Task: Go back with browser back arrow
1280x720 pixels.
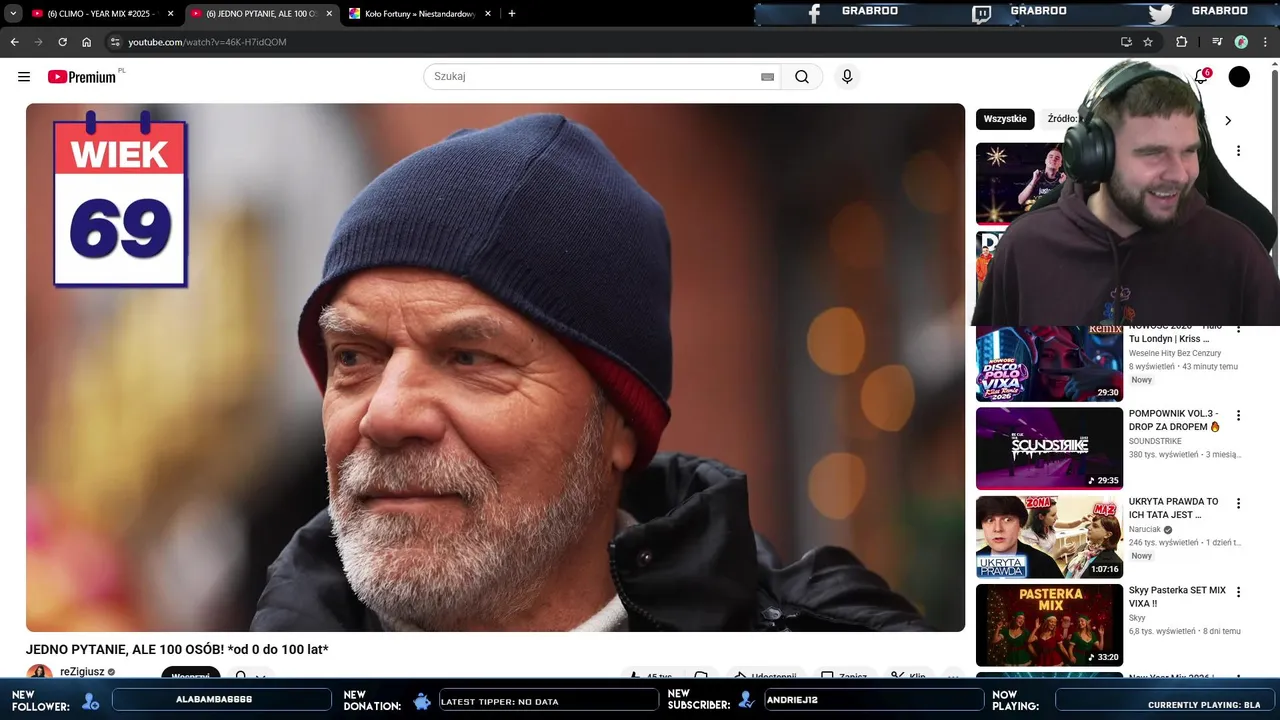Action: (14, 42)
